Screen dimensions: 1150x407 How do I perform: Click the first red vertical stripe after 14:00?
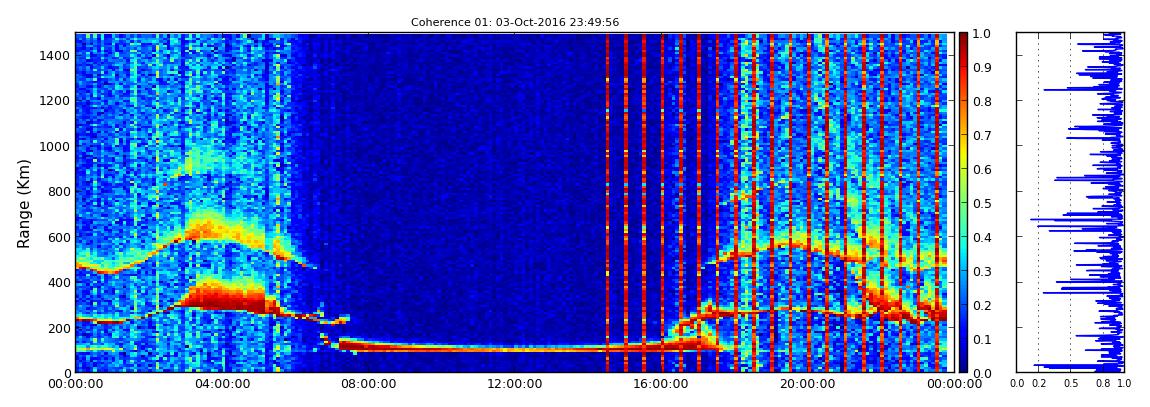tap(608, 202)
